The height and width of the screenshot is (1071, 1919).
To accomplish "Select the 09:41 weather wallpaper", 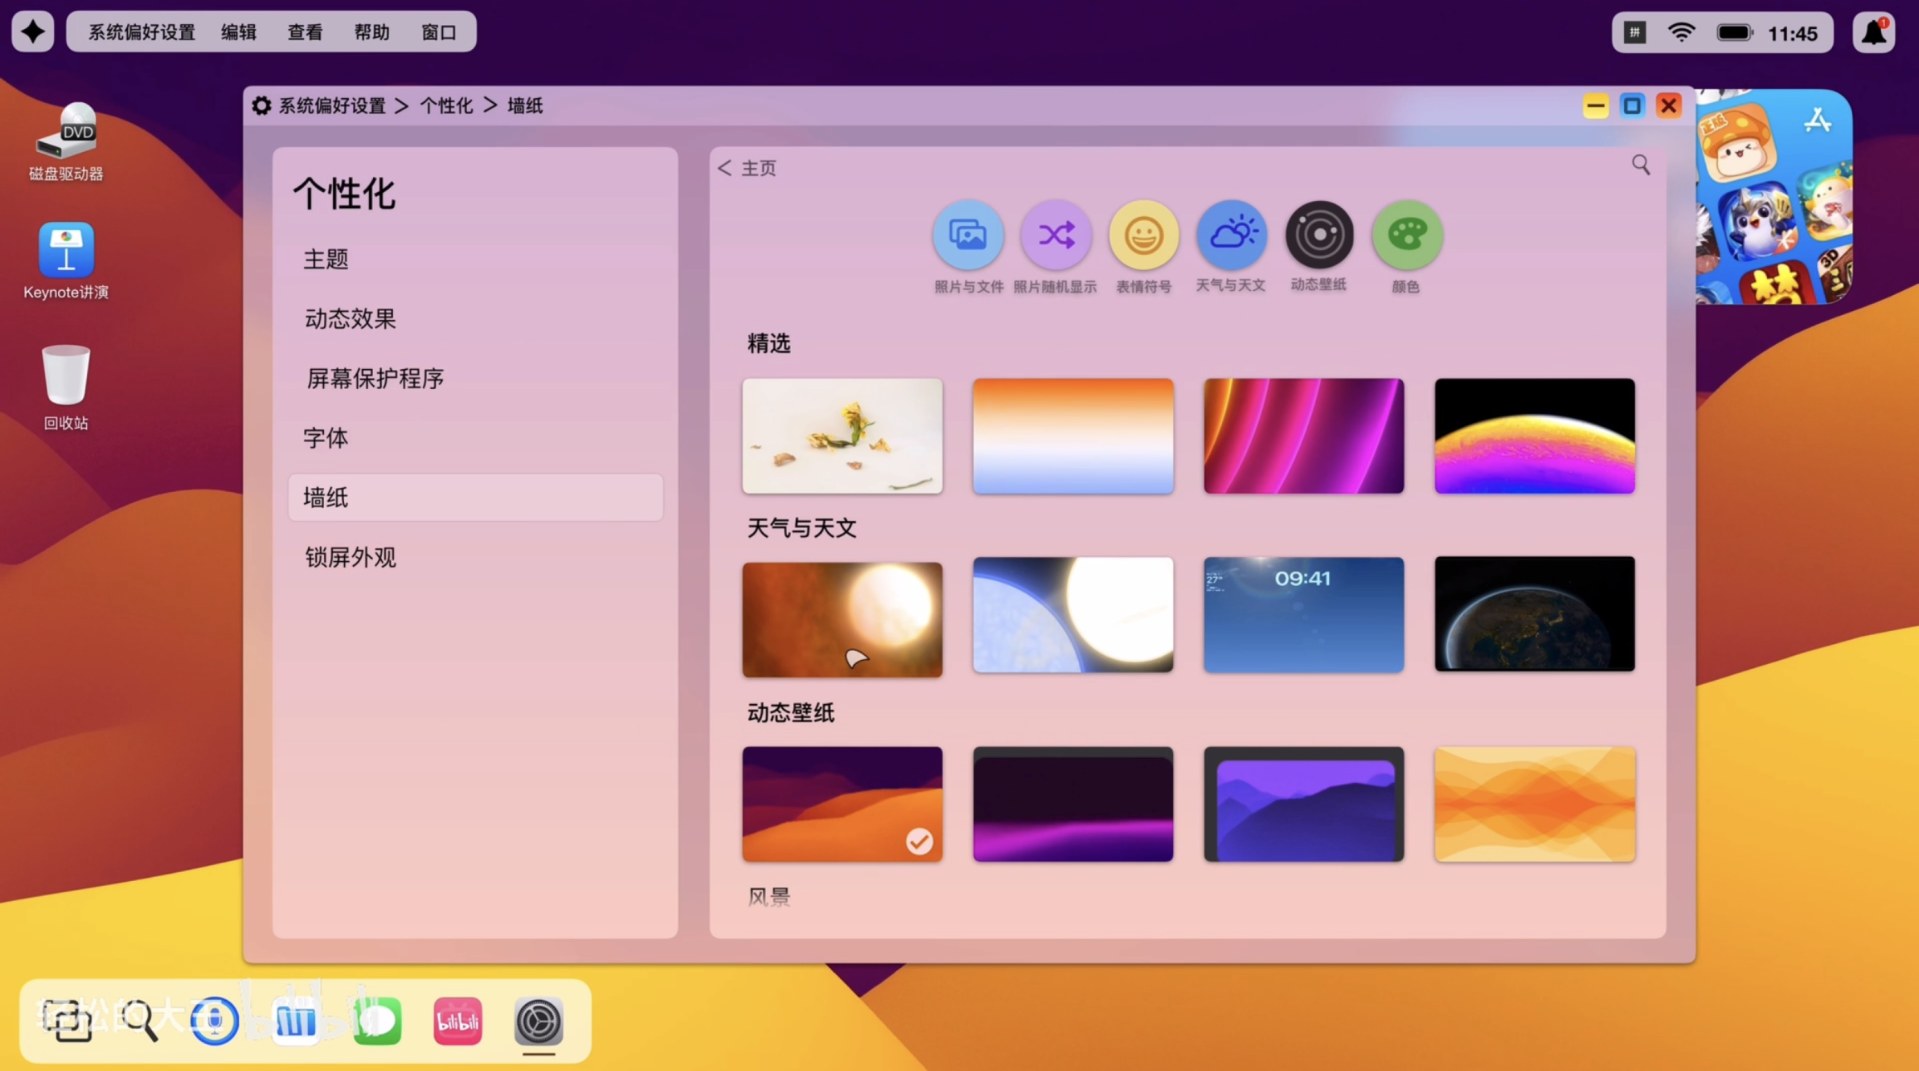I will click(1304, 615).
